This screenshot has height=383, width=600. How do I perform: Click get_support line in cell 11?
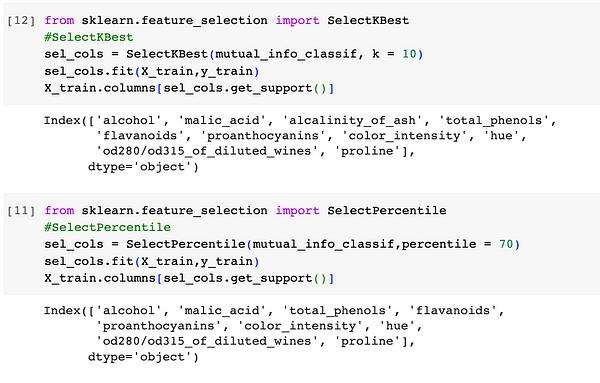pos(189,278)
